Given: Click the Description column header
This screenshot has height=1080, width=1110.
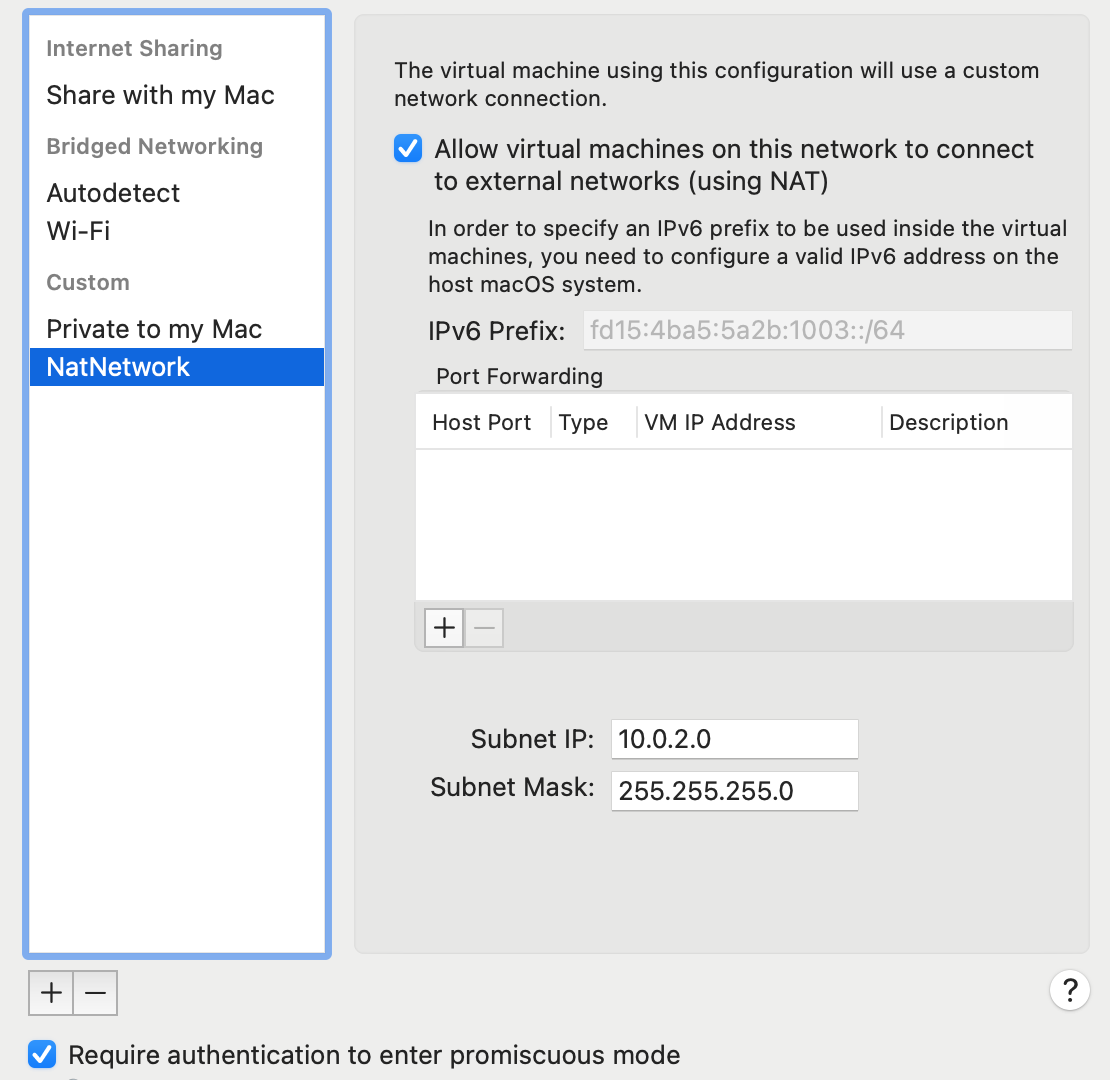Looking at the screenshot, I should coord(948,422).
